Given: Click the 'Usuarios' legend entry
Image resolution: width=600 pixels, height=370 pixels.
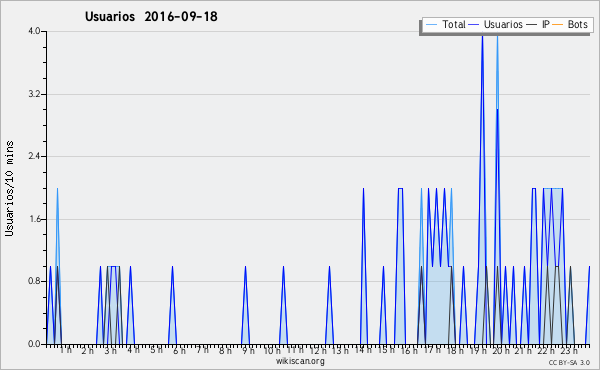Looking at the screenshot, I should pos(496,24).
